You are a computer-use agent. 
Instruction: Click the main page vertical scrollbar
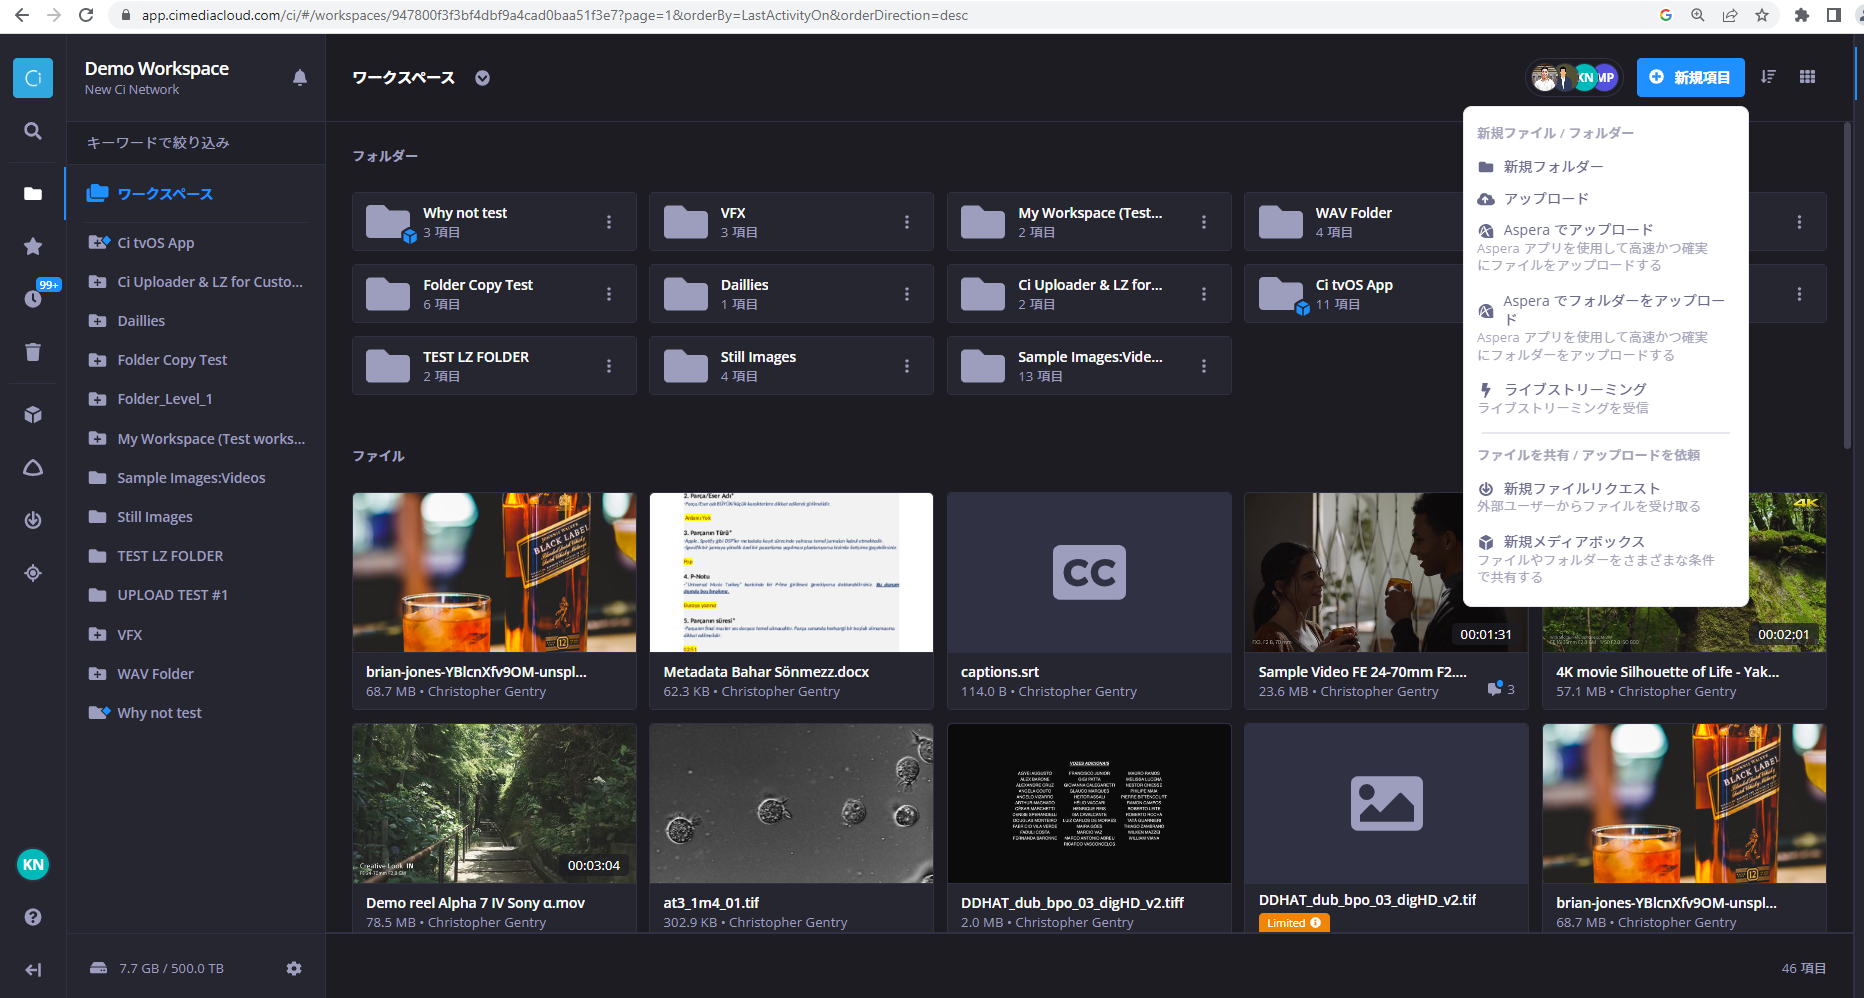[x=1847, y=285]
